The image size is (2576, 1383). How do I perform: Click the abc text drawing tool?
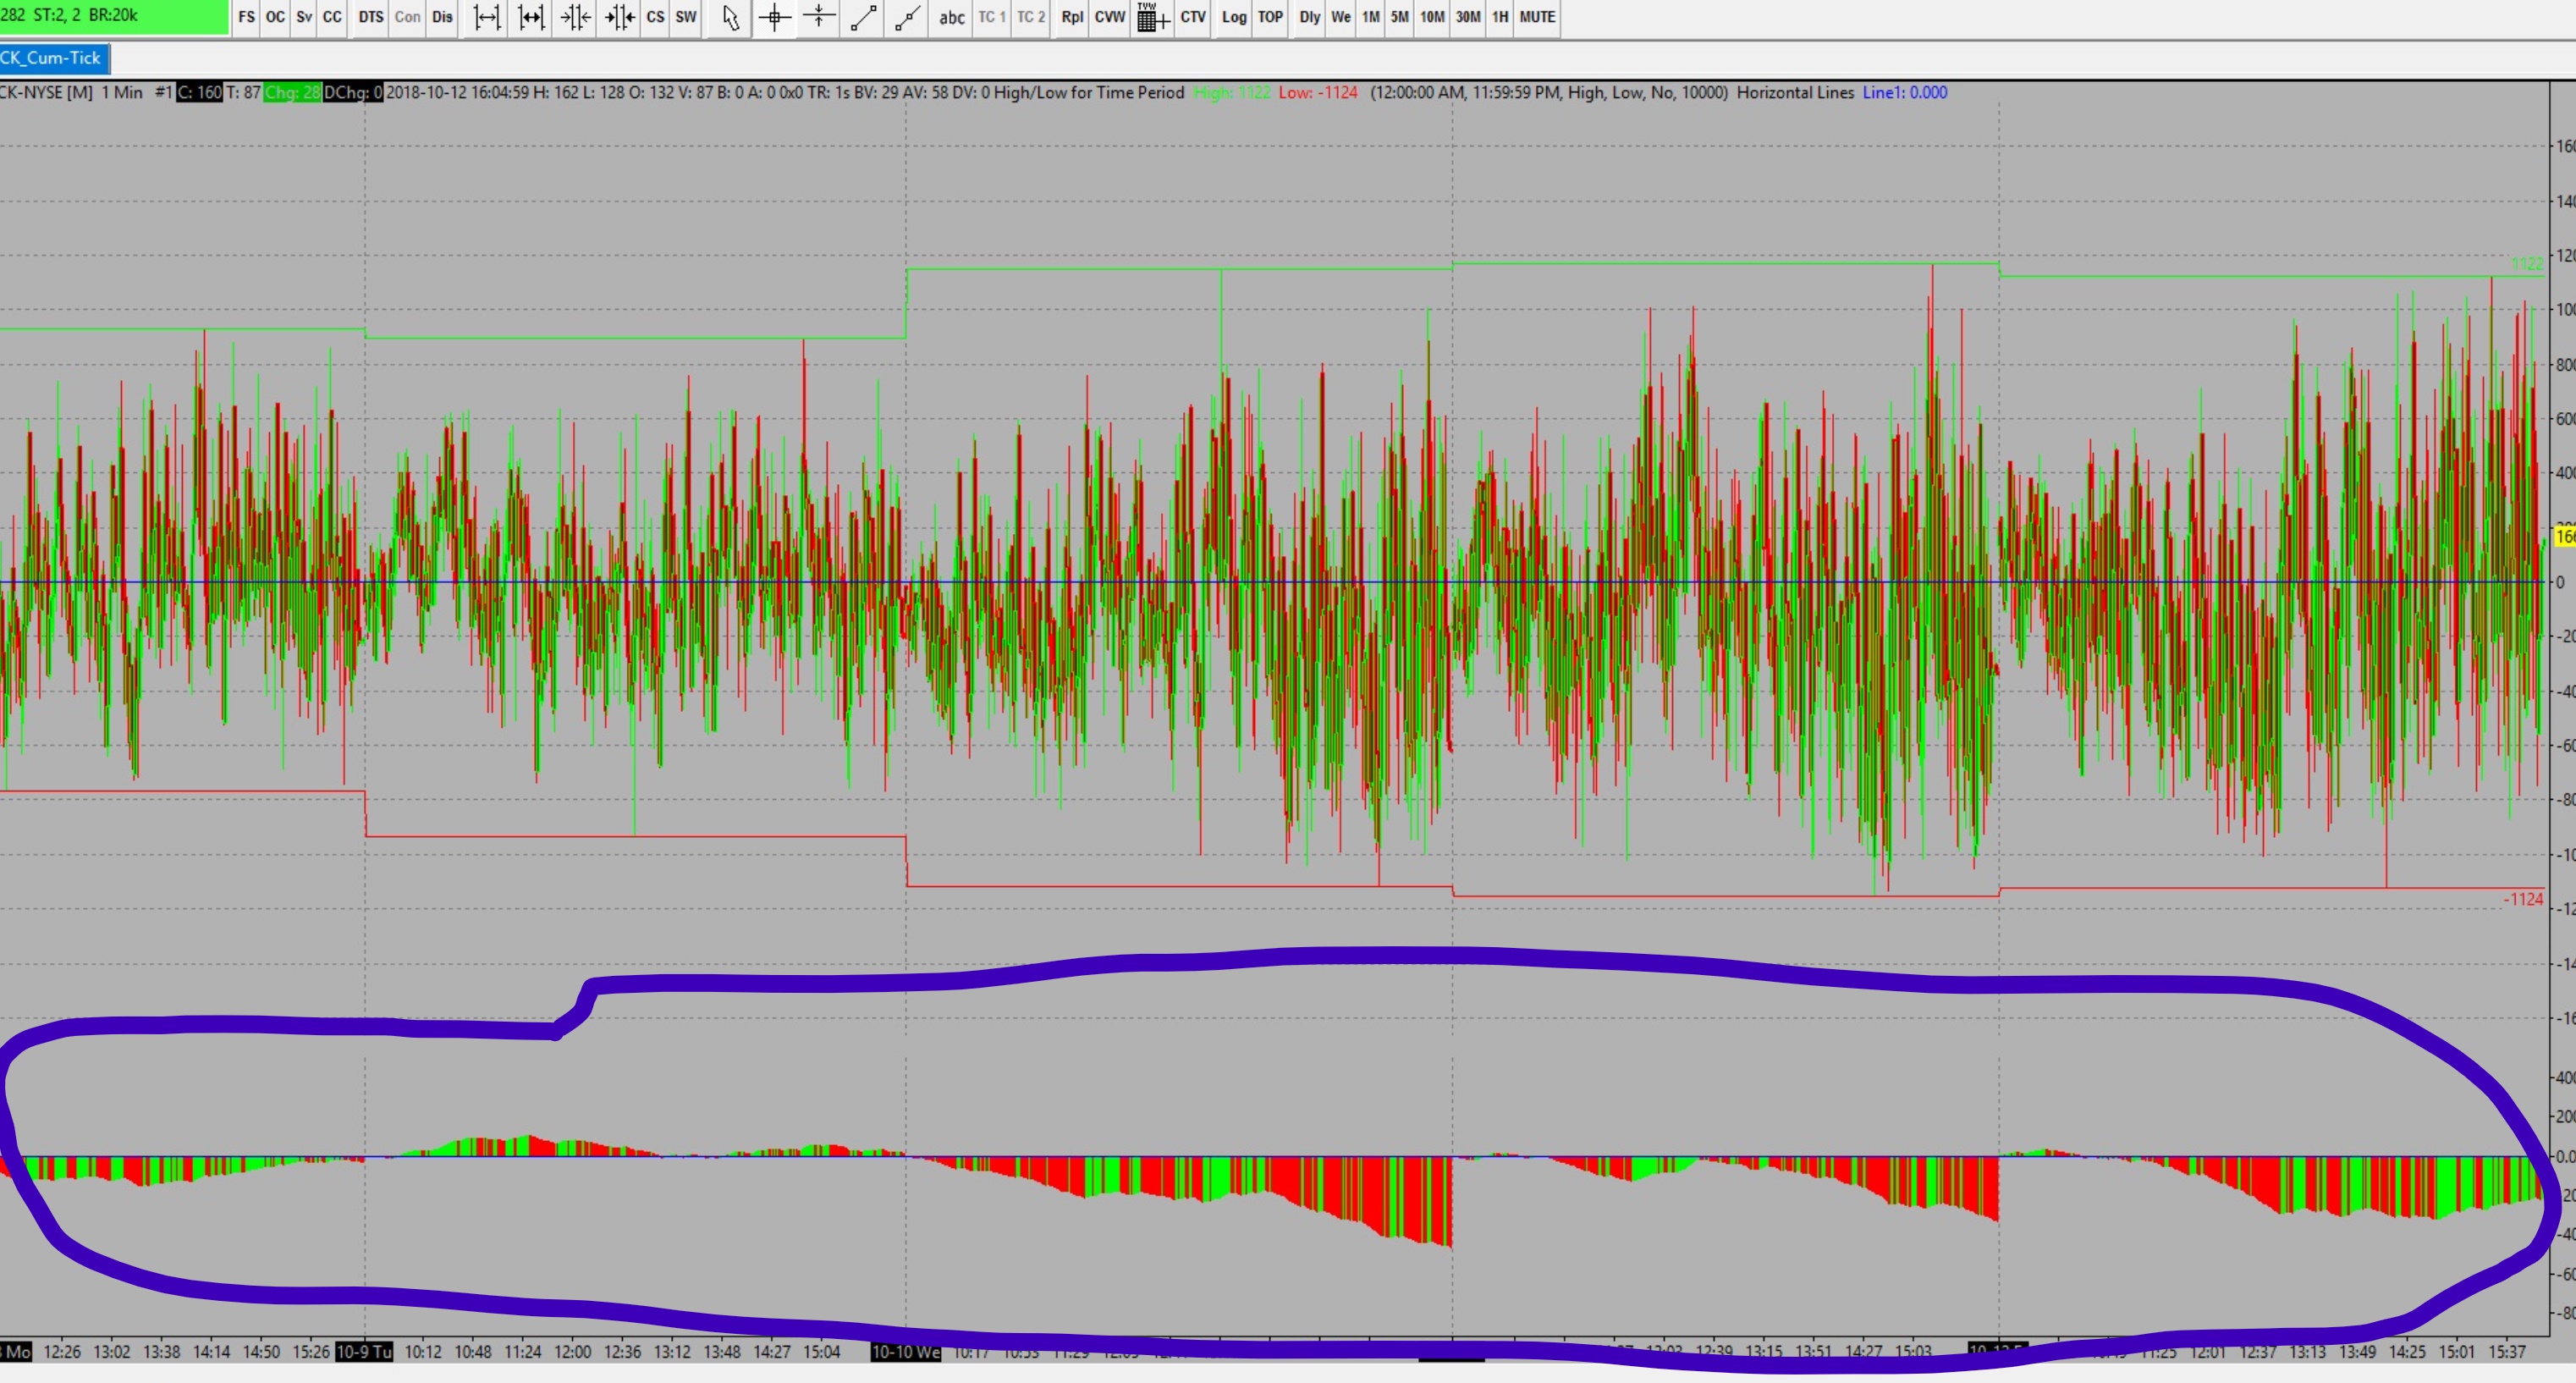coord(952,17)
